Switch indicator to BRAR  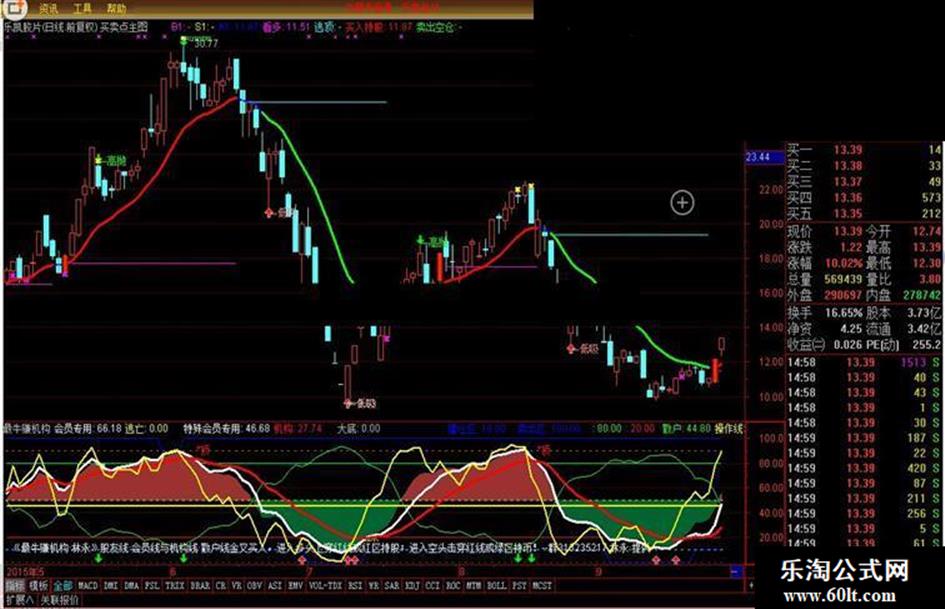[200, 585]
